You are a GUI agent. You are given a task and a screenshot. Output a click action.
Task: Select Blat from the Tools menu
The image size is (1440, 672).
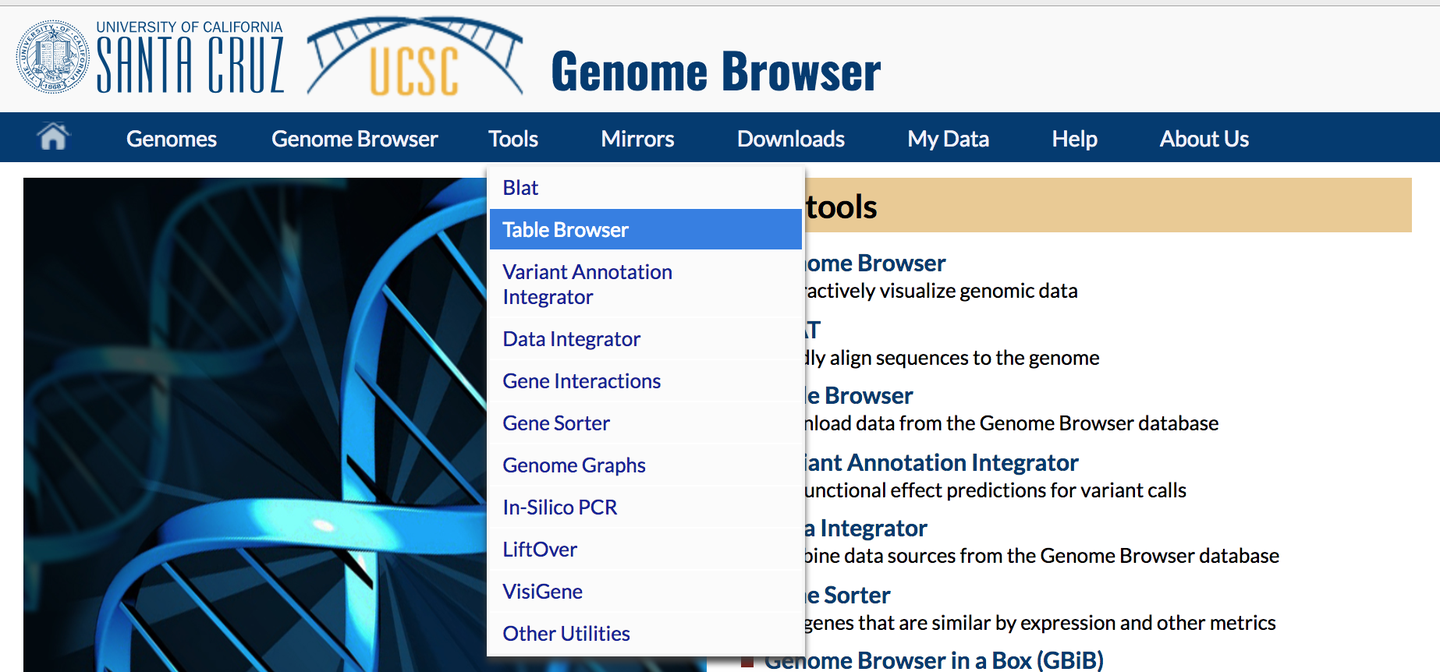pyautogui.click(x=520, y=188)
